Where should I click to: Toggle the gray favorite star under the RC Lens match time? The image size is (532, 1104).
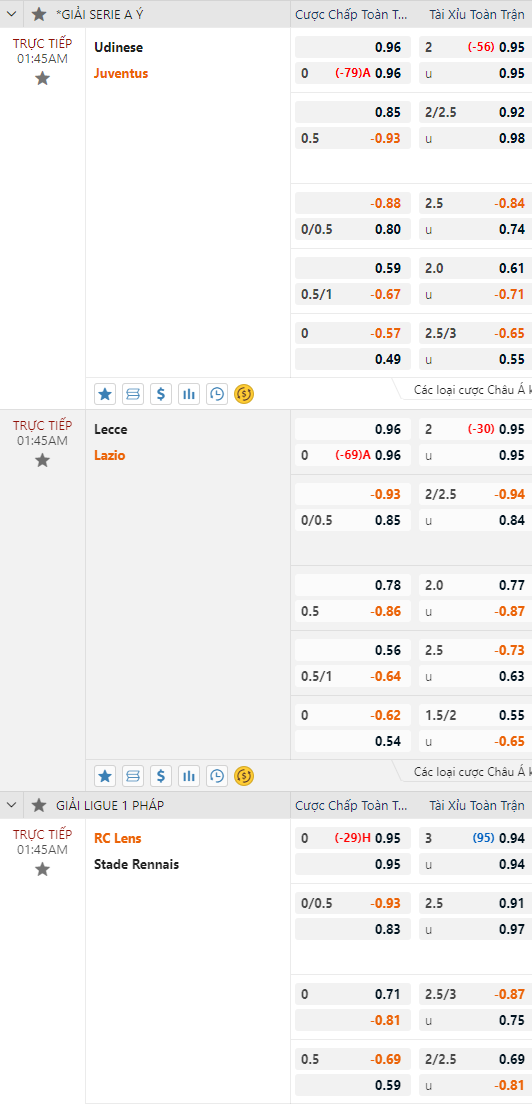tap(42, 869)
